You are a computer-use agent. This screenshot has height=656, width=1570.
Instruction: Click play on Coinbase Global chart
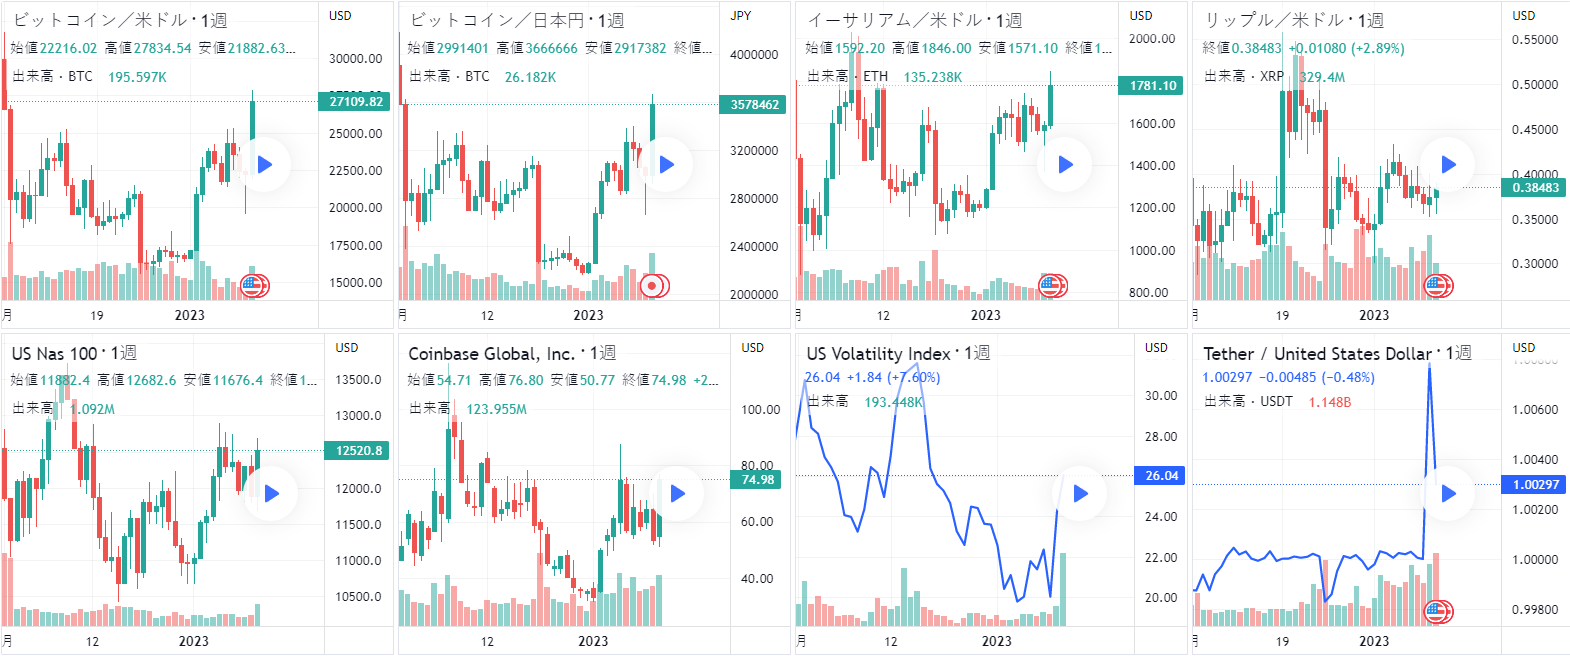tap(677, 493)
